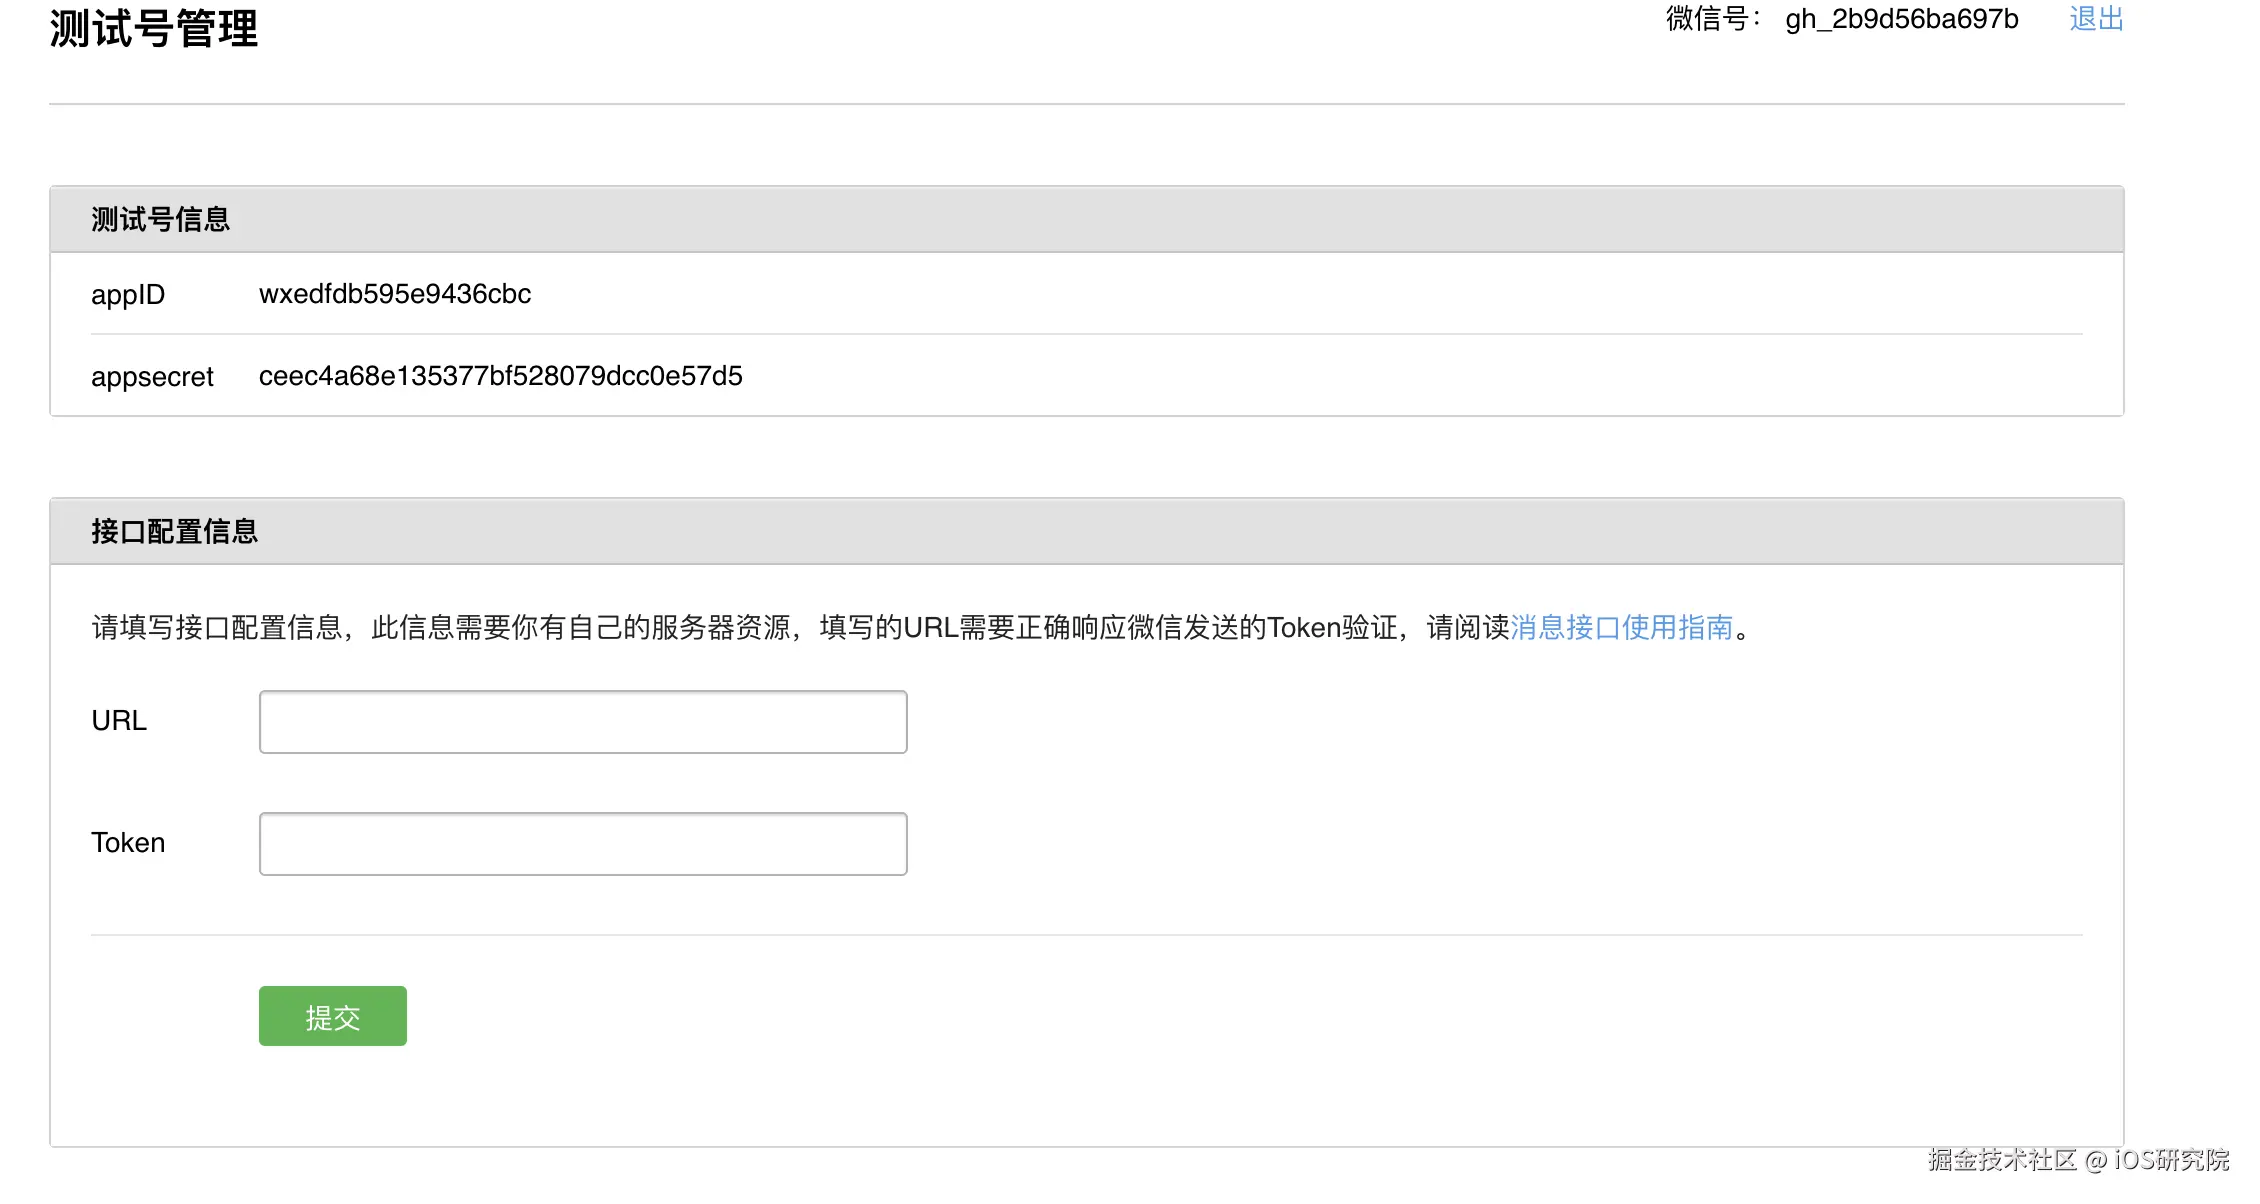The height and width of the screenshot is (1204, 2260).
Task: Click the 测试号信息 section header
Action: click(160, 219)
